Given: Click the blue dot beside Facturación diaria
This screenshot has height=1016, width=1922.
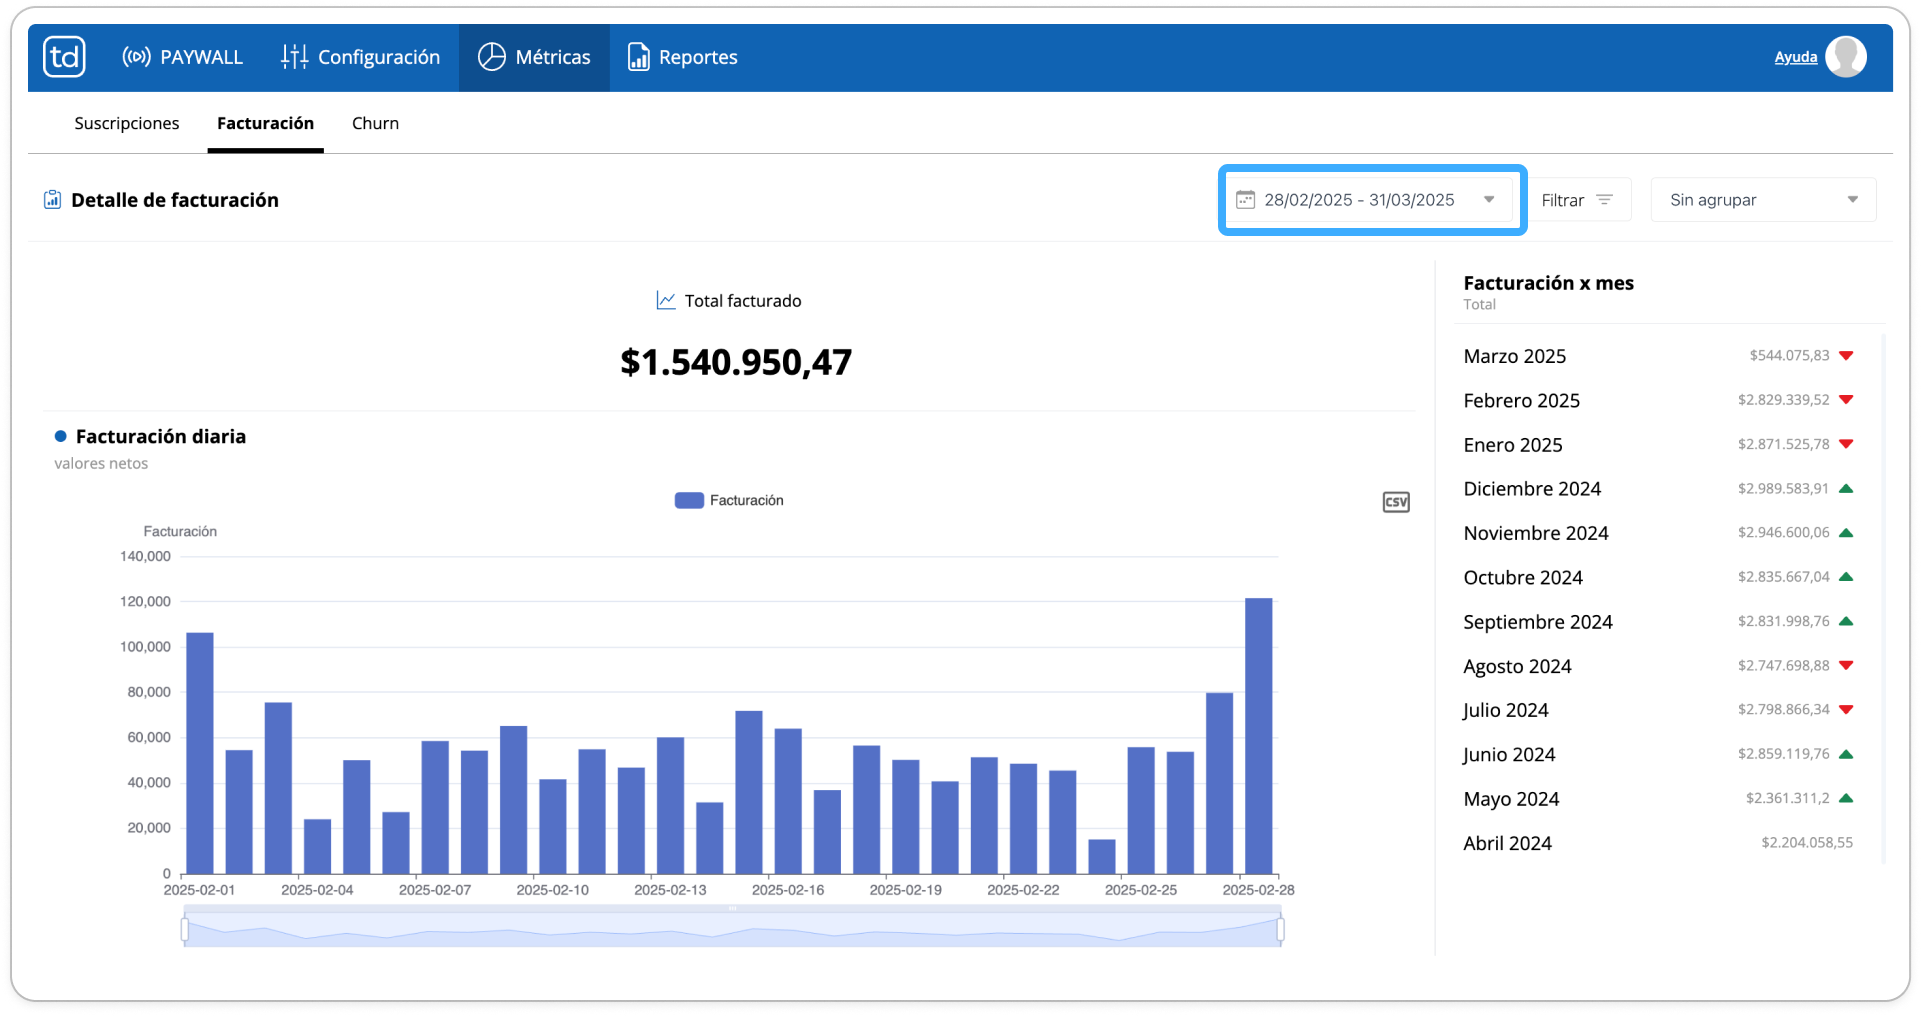Looking at the screenshot, I should [60, 436].
